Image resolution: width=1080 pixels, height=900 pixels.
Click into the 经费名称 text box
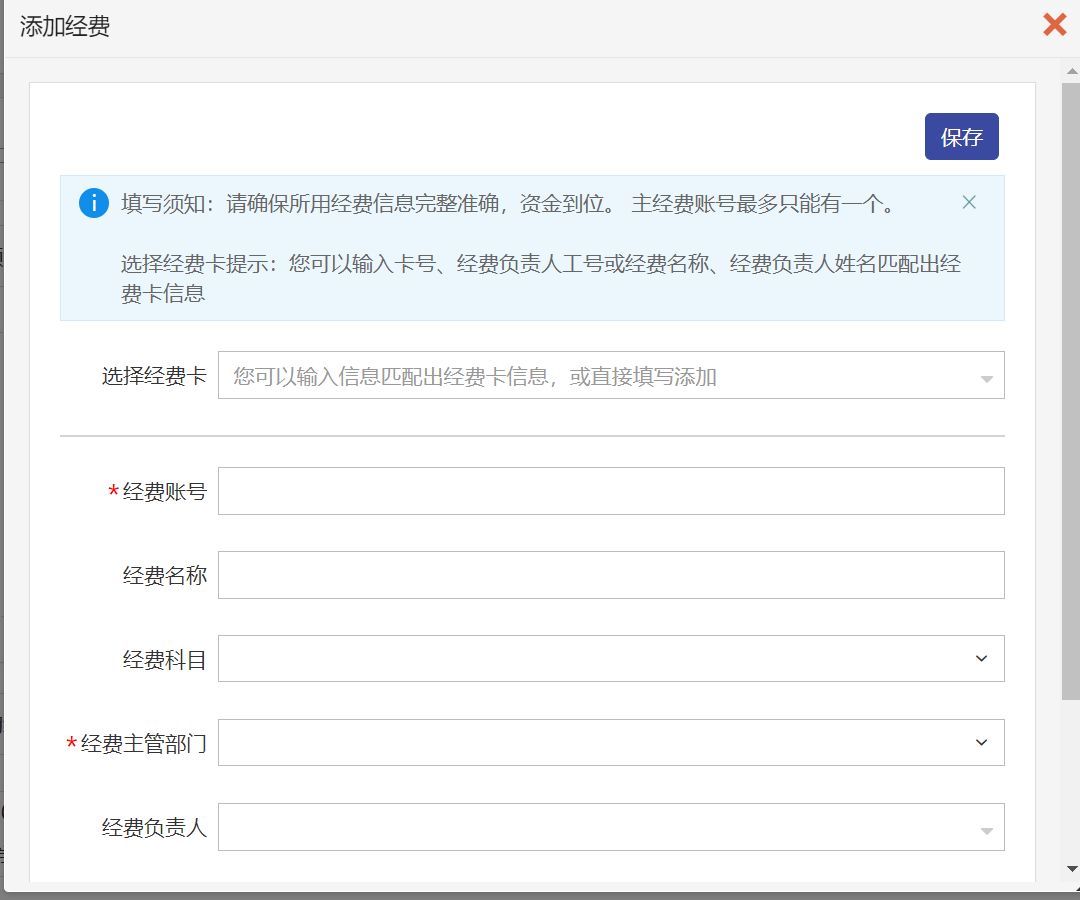[610, 575]
